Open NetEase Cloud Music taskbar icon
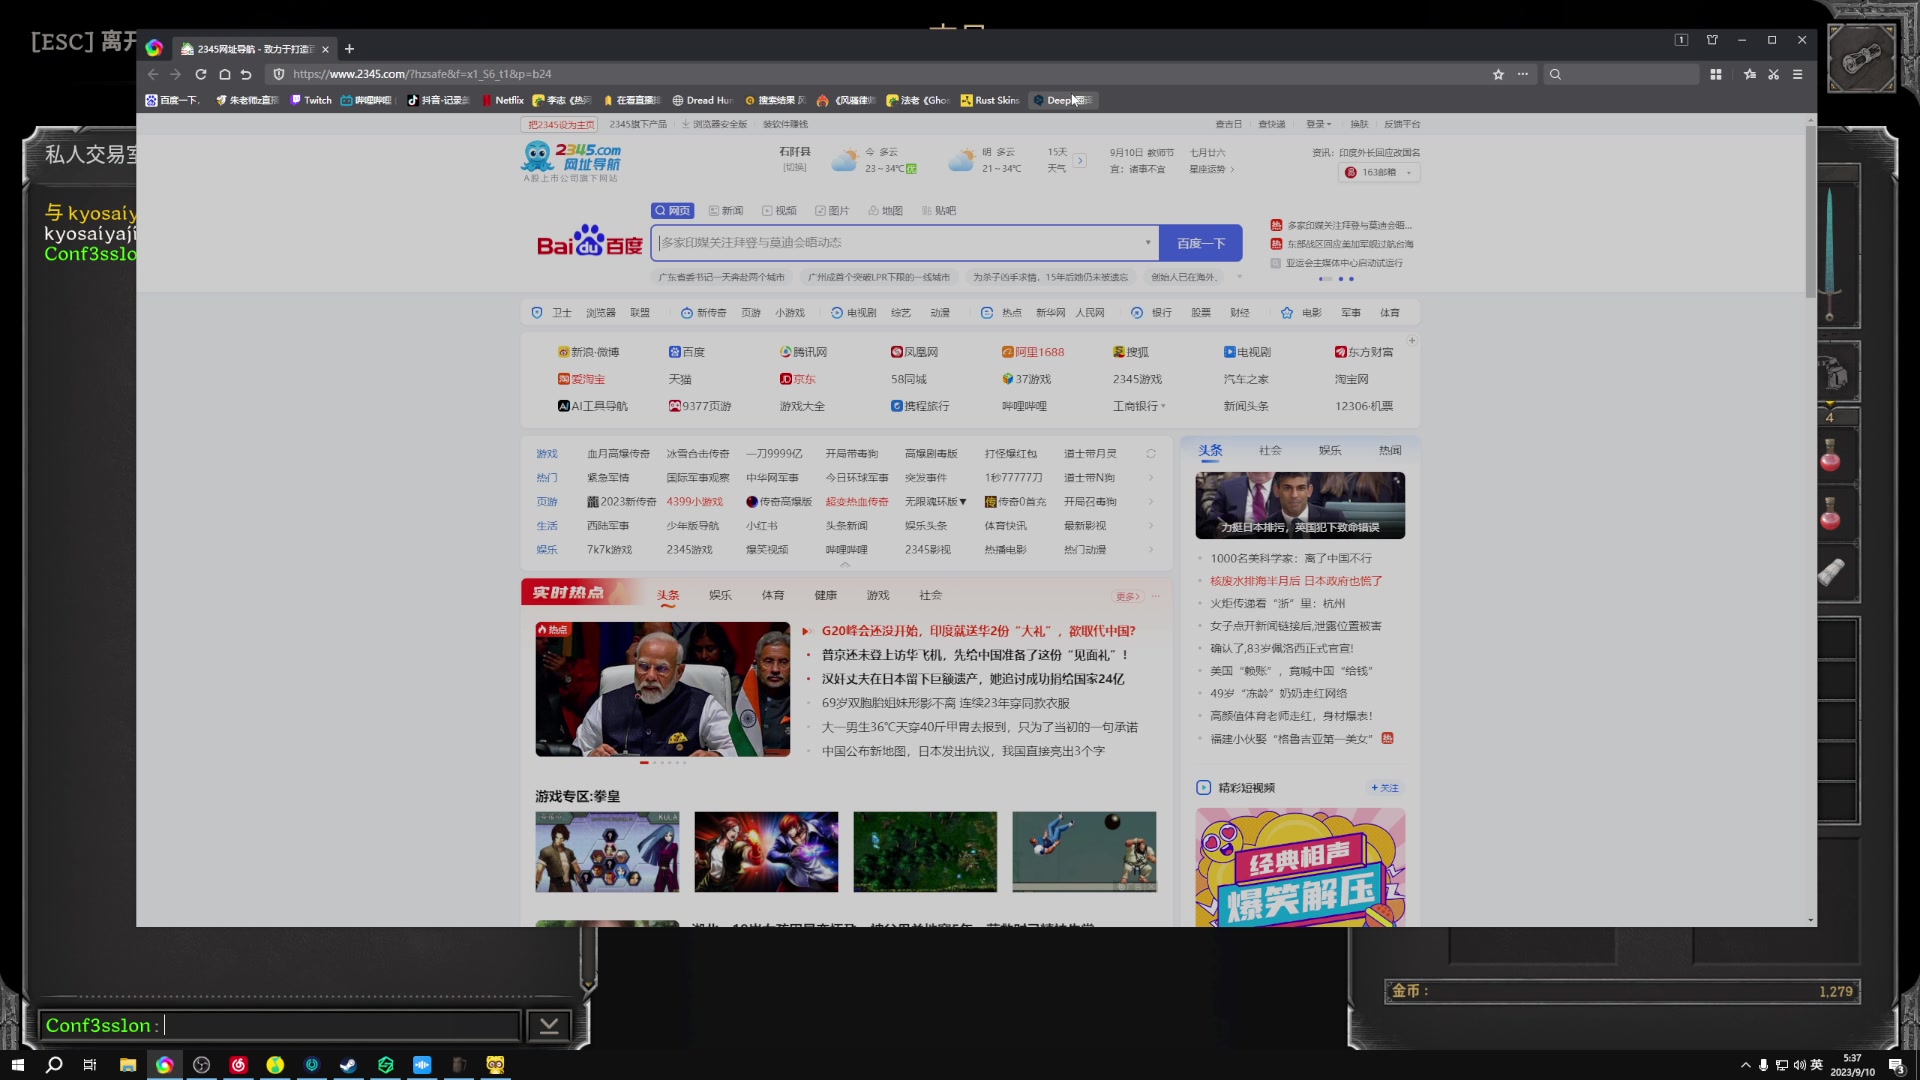This screenshot has width=1920, height=1080. coord(238,1065)
